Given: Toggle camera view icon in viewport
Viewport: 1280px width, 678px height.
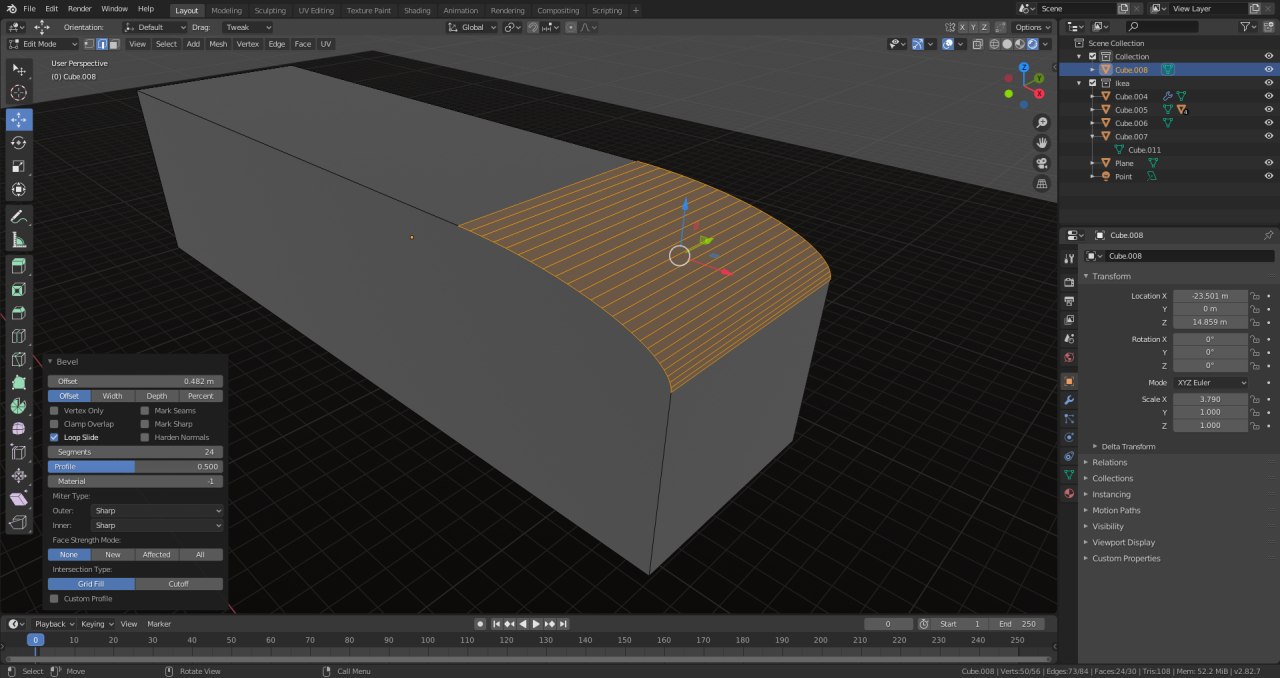Looking at the screenshot, I should 1042,163.
